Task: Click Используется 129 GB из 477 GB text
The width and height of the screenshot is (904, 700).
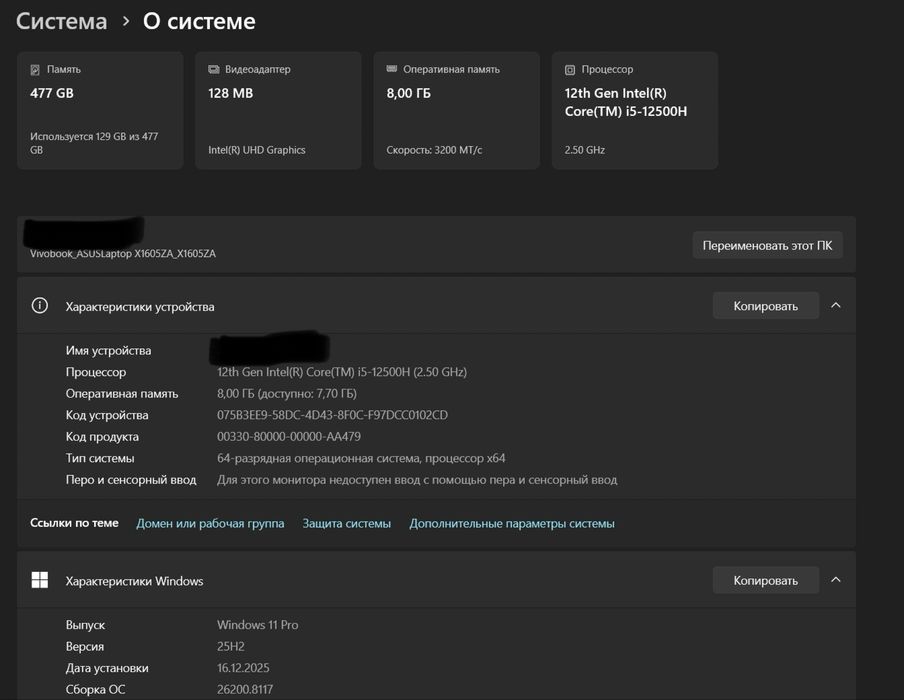Action: pyautogui.click(x=94, y=143)
